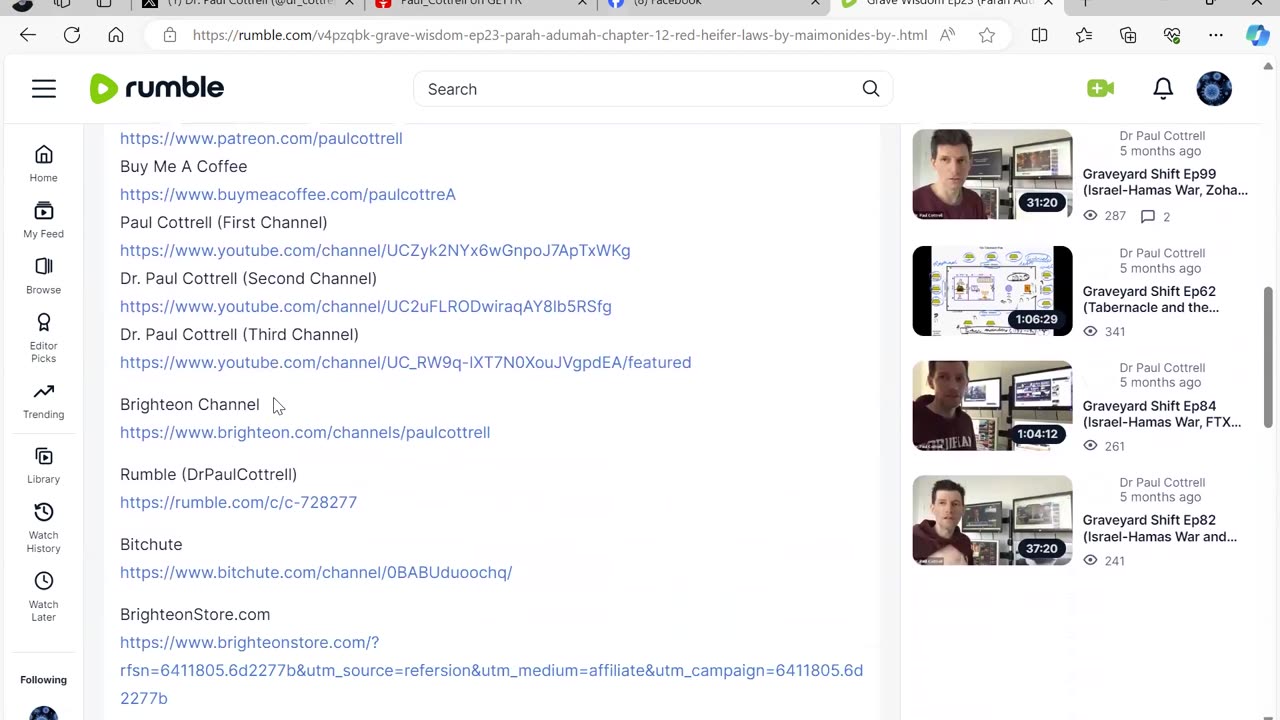Open Graveyard Shift Ep82 title link

(1160, 528)
